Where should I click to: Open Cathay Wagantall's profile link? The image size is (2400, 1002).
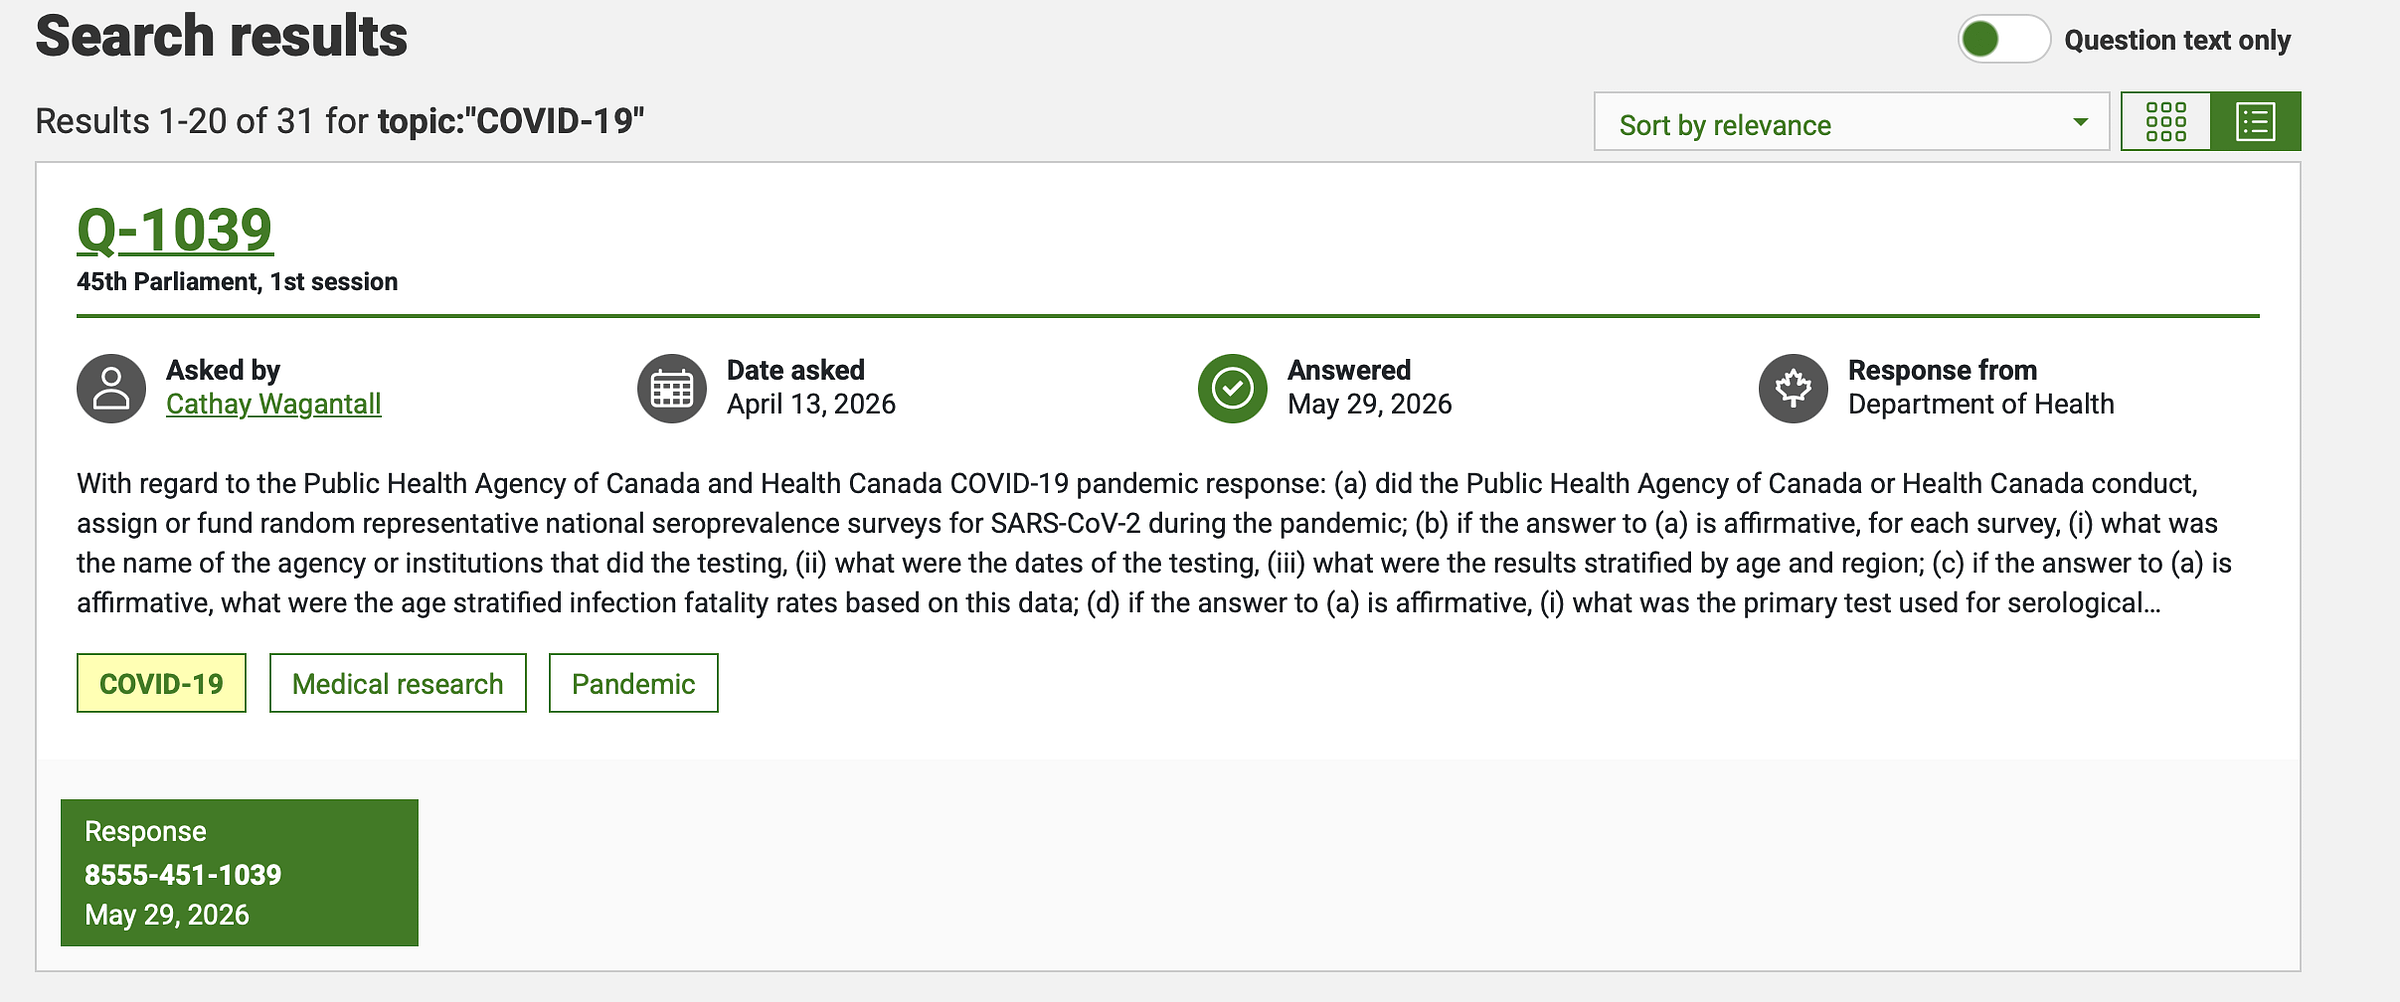click(x=273, y=404)
